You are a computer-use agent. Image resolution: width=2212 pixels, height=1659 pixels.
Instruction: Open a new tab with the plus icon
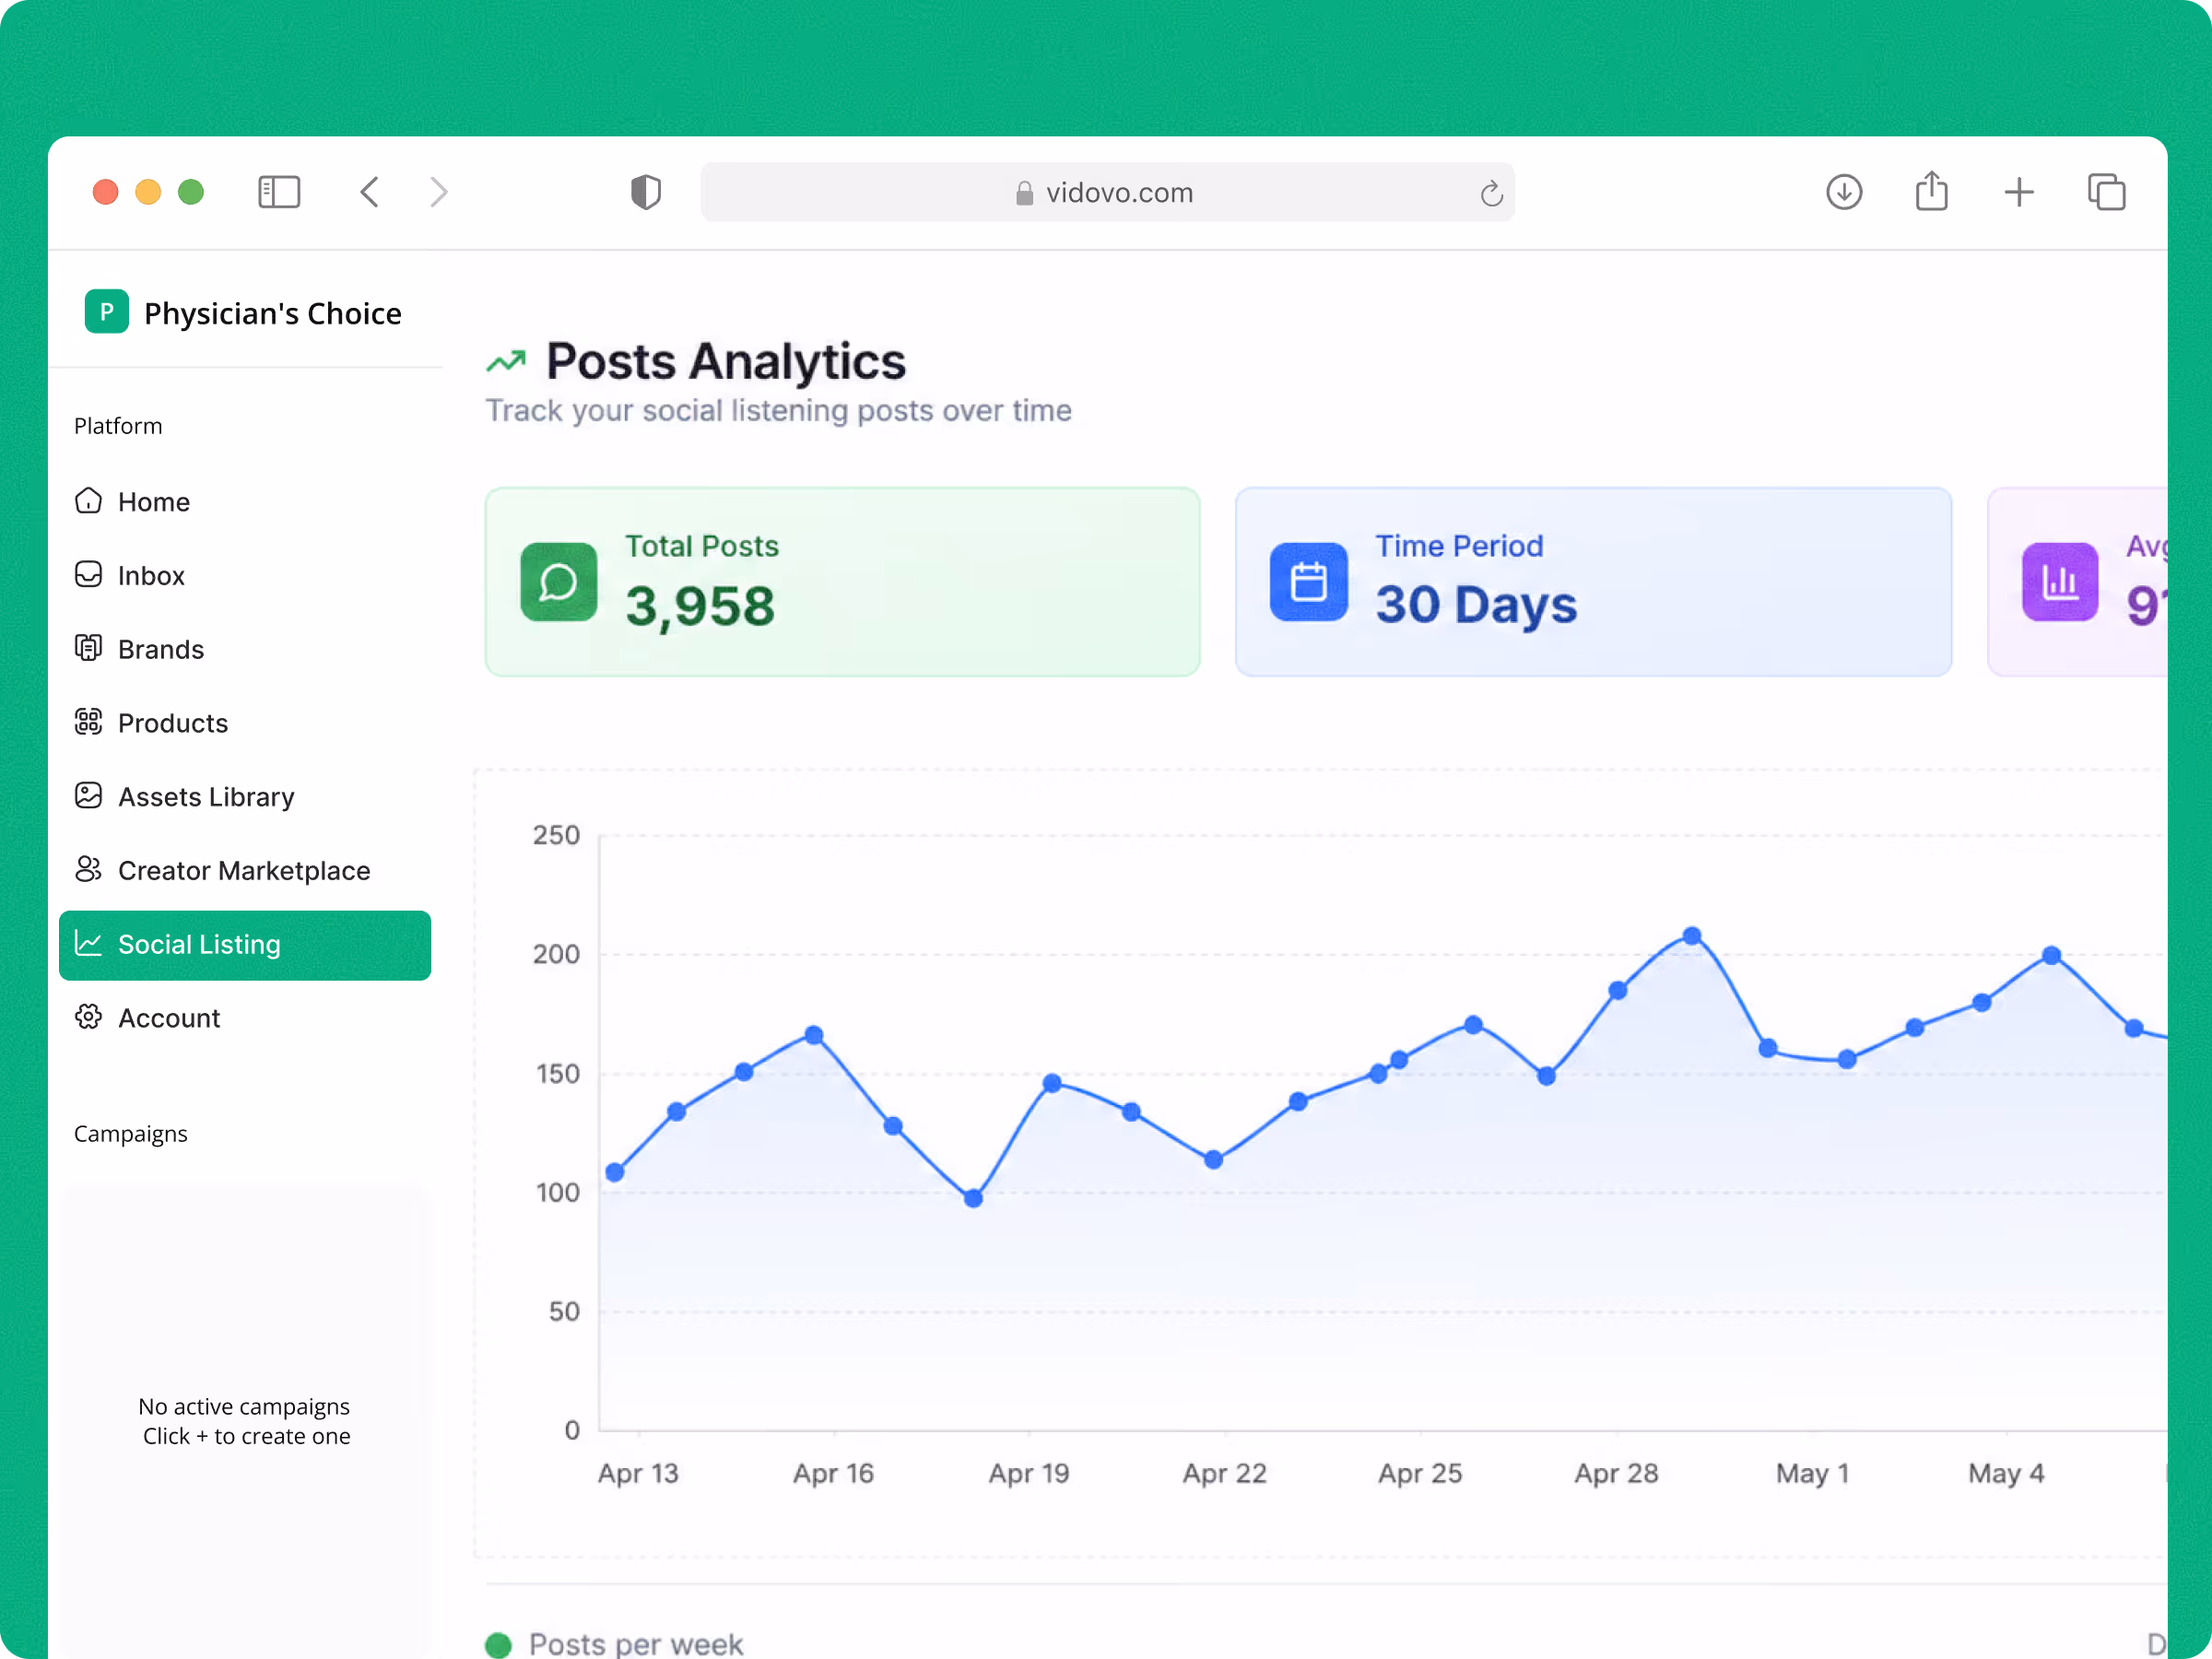coord(2019,192)
